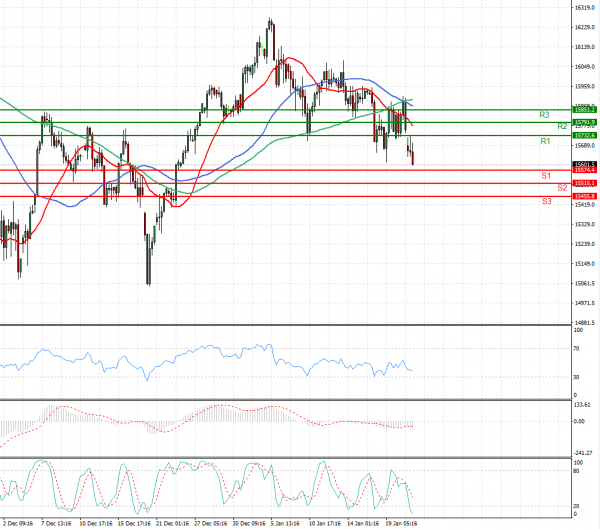600x529 pixels.
Task: Click the 10 Jan 17:16 time label
Action: point(325,523)
